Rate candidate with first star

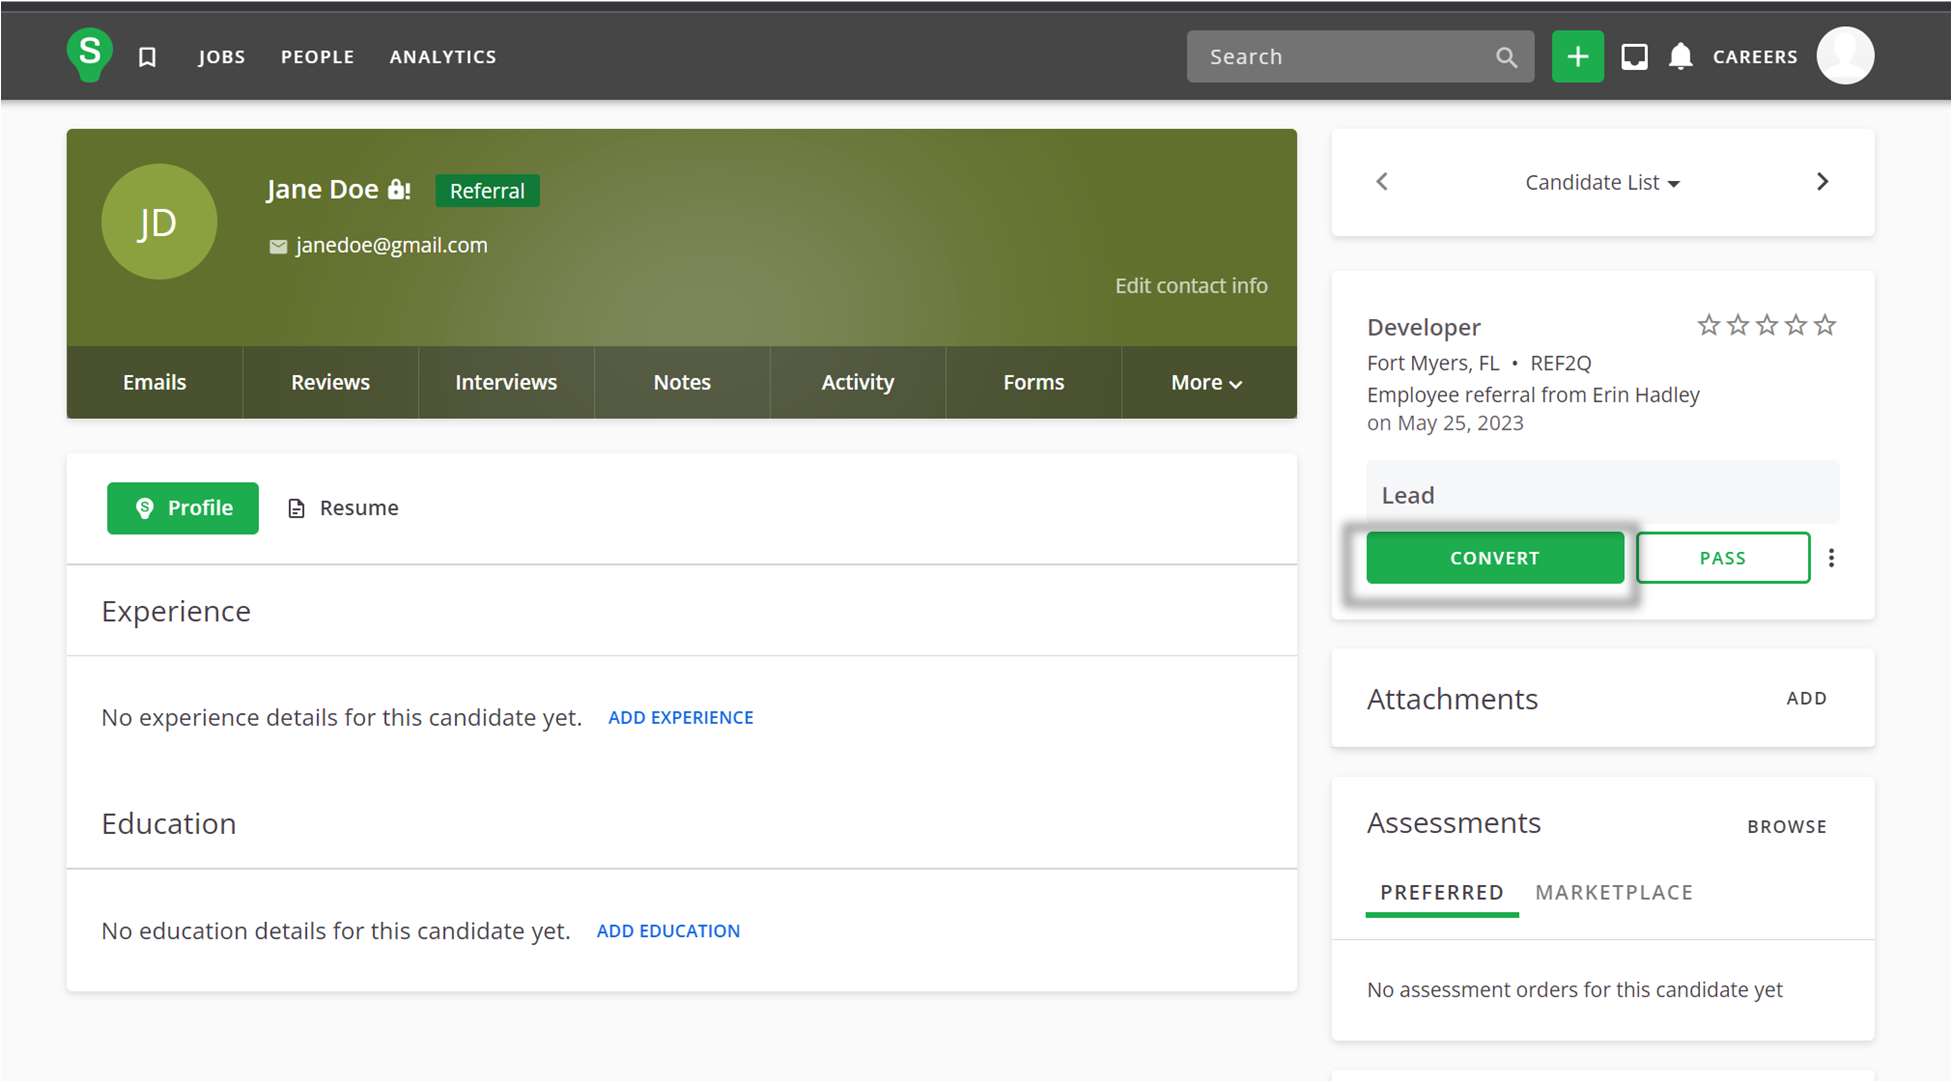click(x=1708, y=325)
